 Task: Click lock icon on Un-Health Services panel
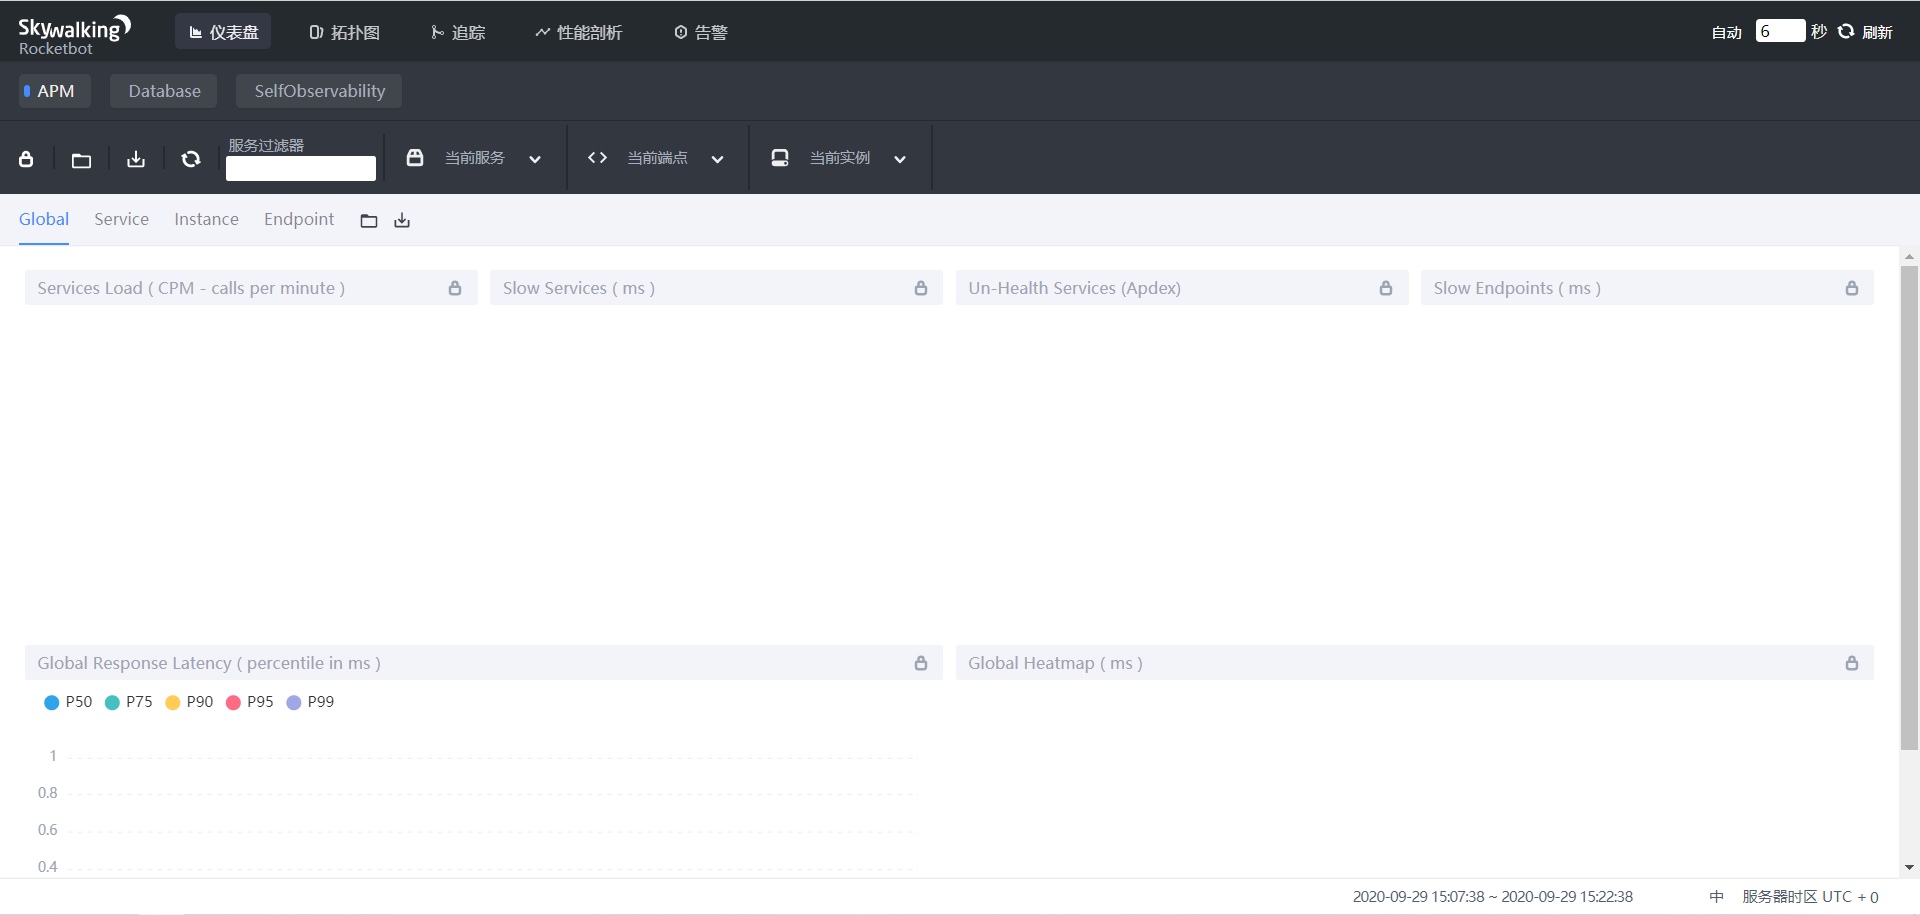[x=1386, y=288]
